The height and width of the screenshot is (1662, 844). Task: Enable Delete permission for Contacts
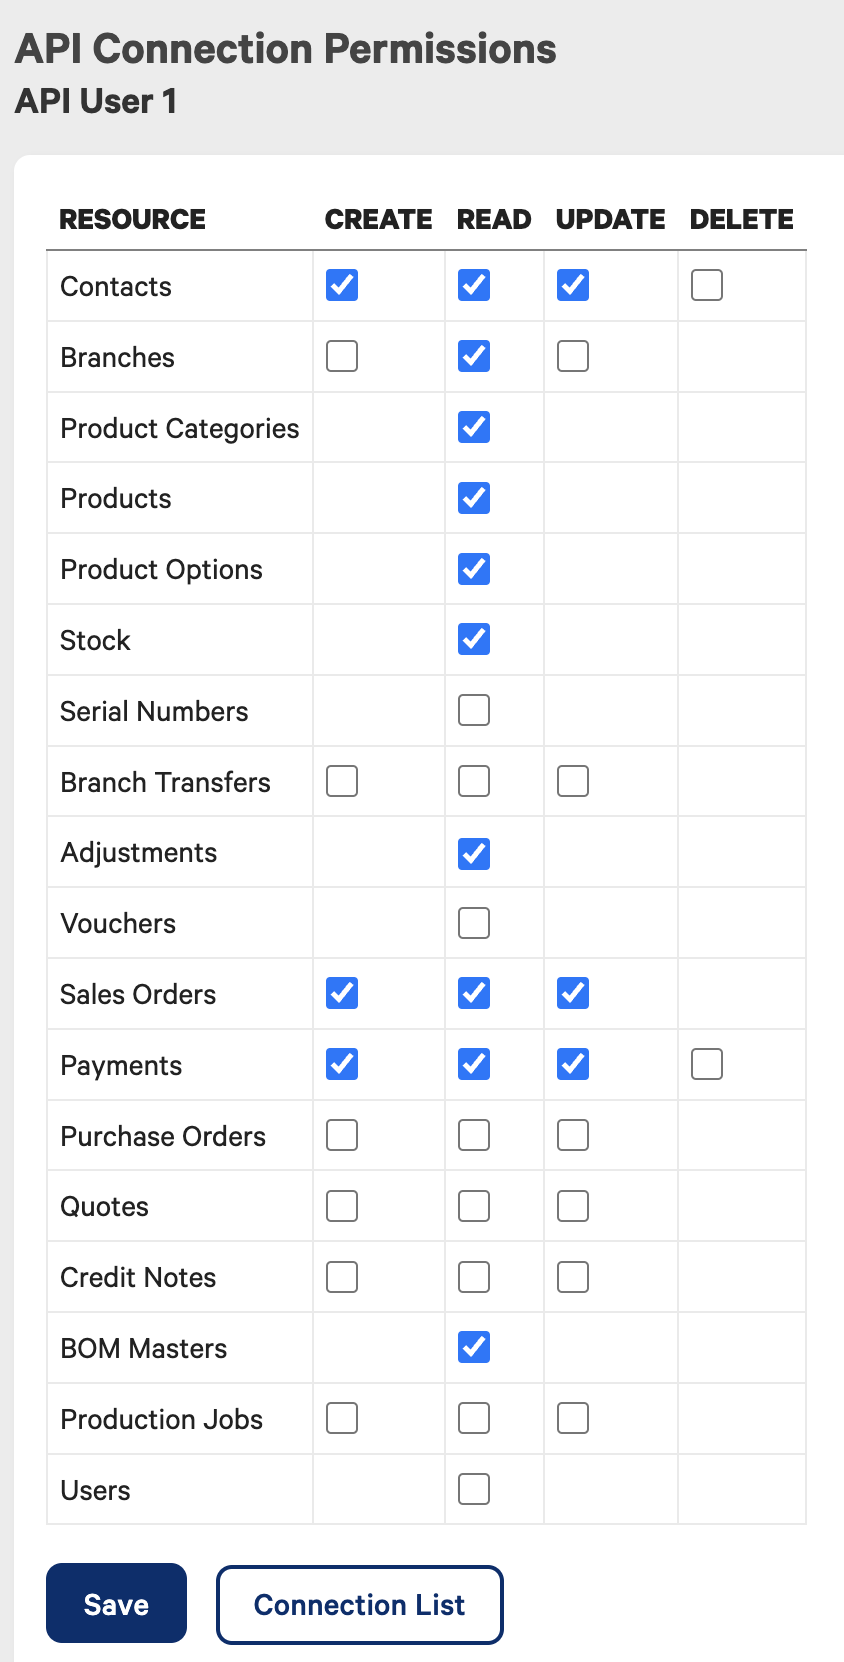tap(707, 285)
